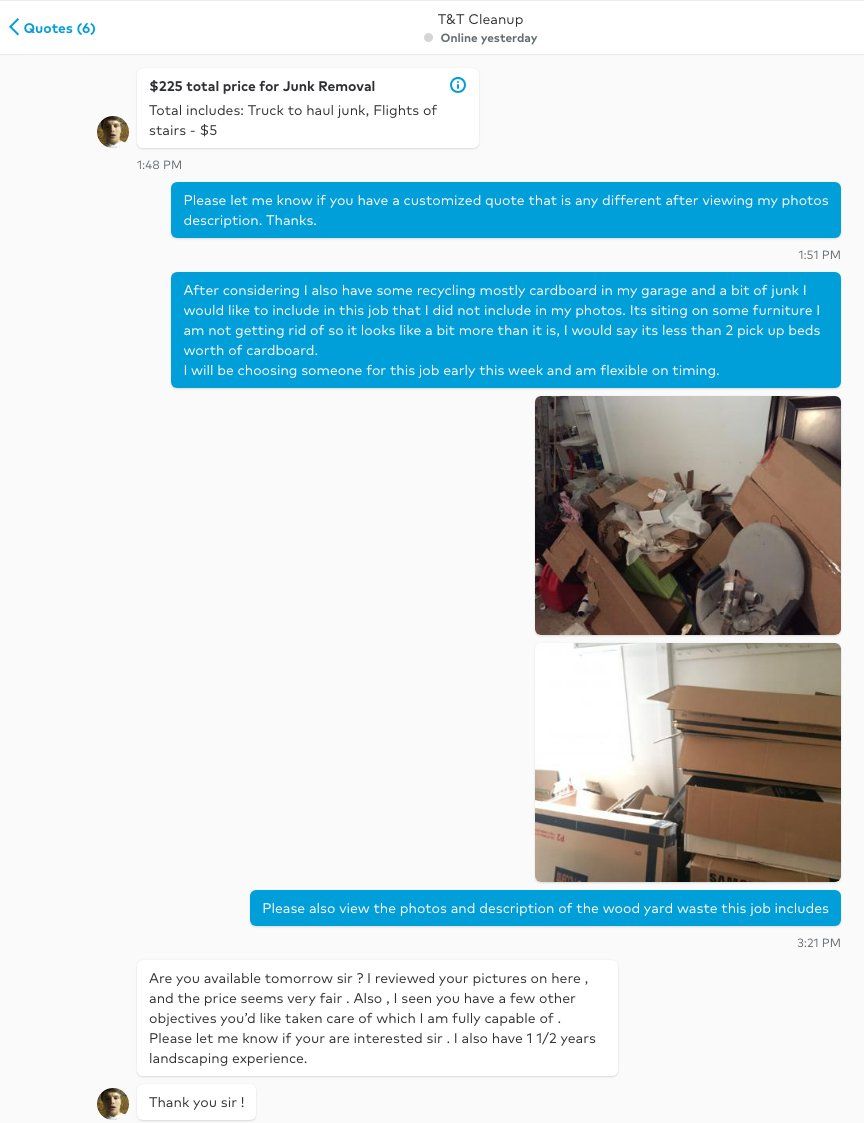Open the $225 total price quote card

(308, 108)
